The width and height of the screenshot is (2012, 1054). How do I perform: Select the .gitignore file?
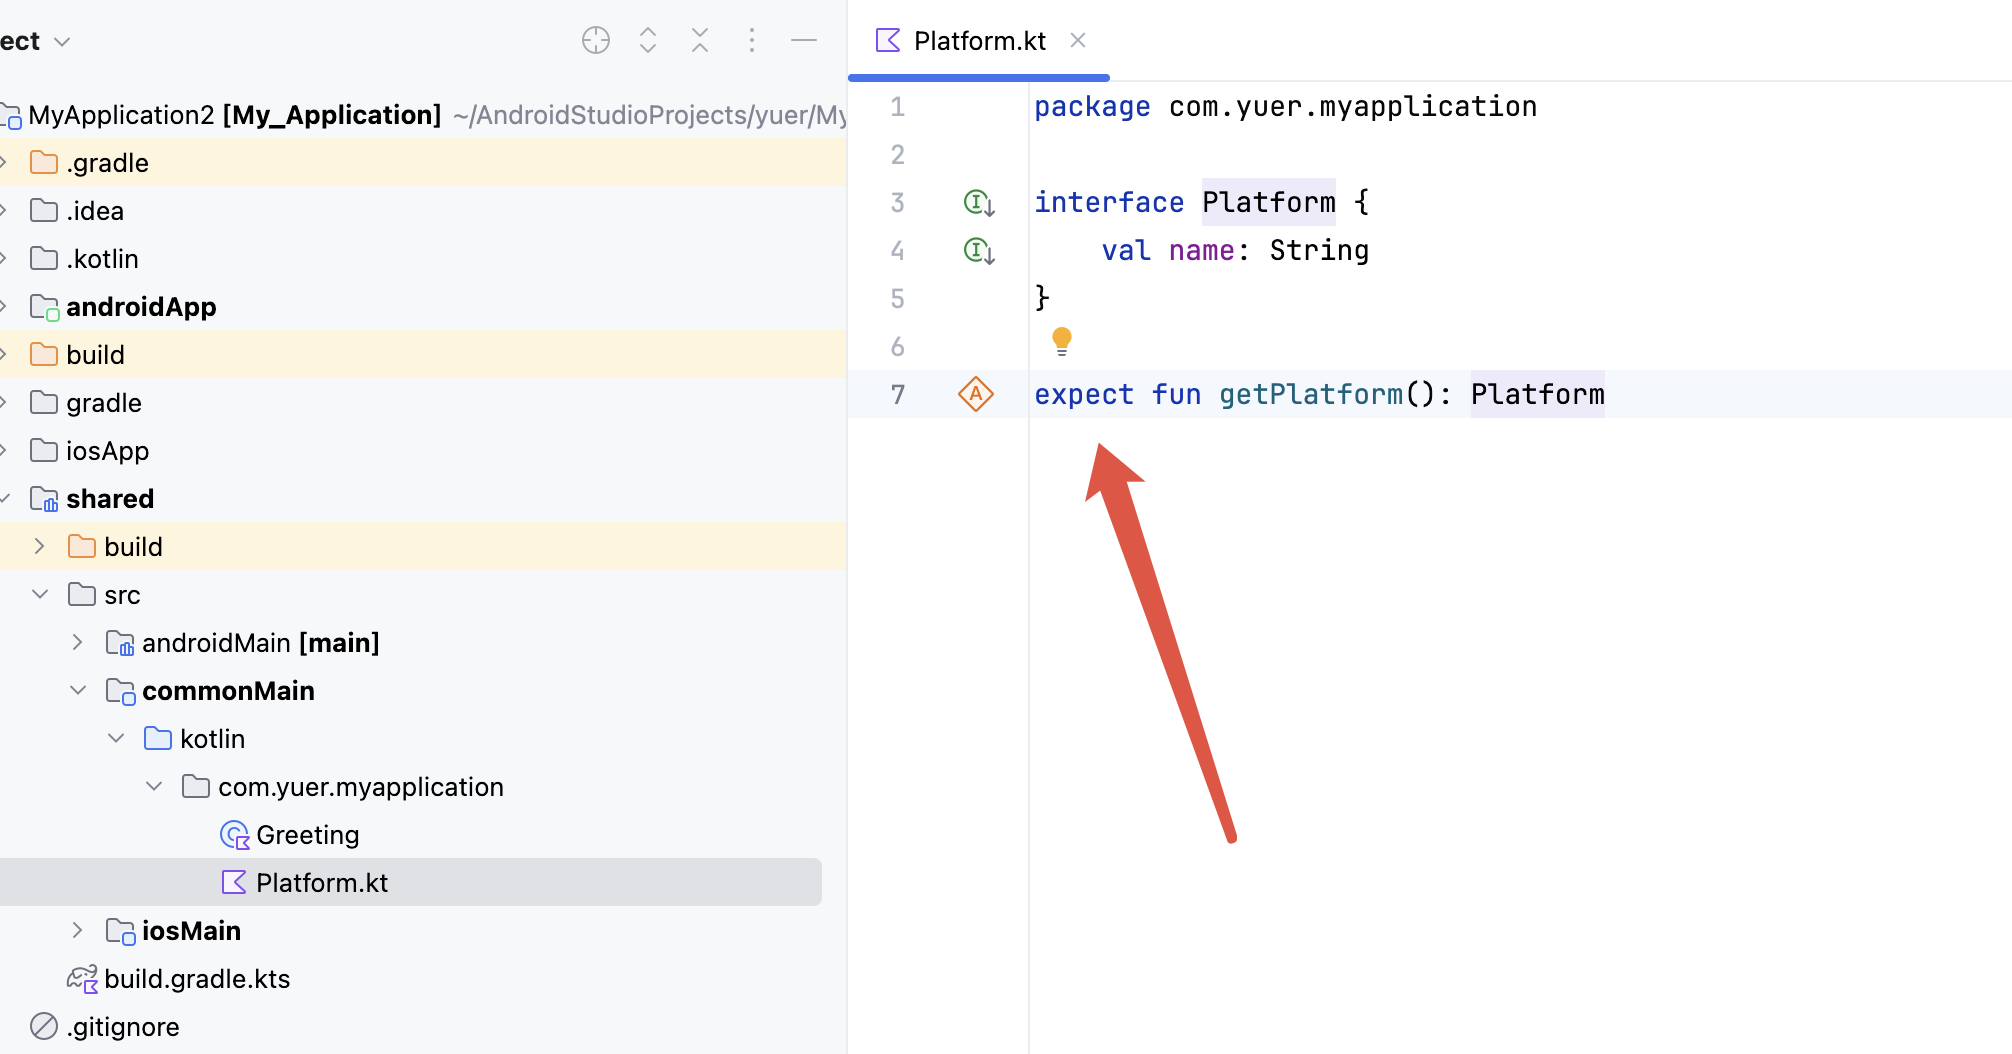(423, 1026)
